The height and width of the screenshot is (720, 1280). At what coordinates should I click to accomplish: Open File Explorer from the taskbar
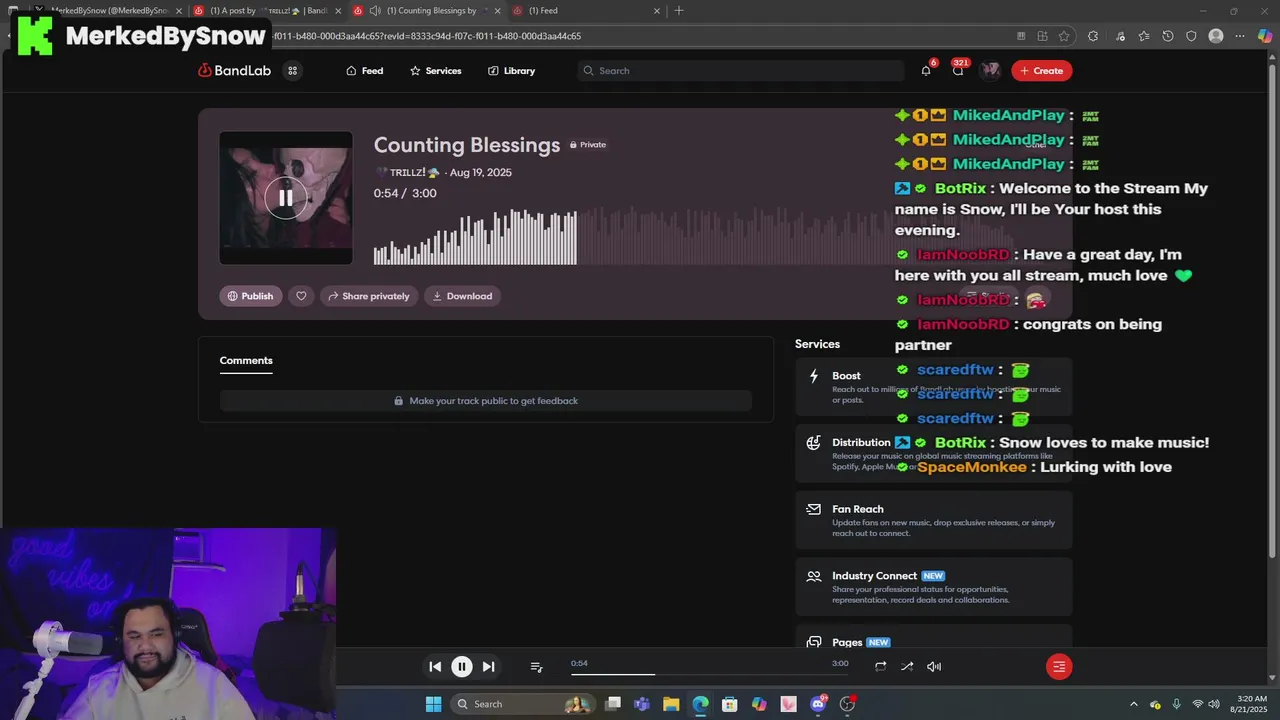point(671,704)
